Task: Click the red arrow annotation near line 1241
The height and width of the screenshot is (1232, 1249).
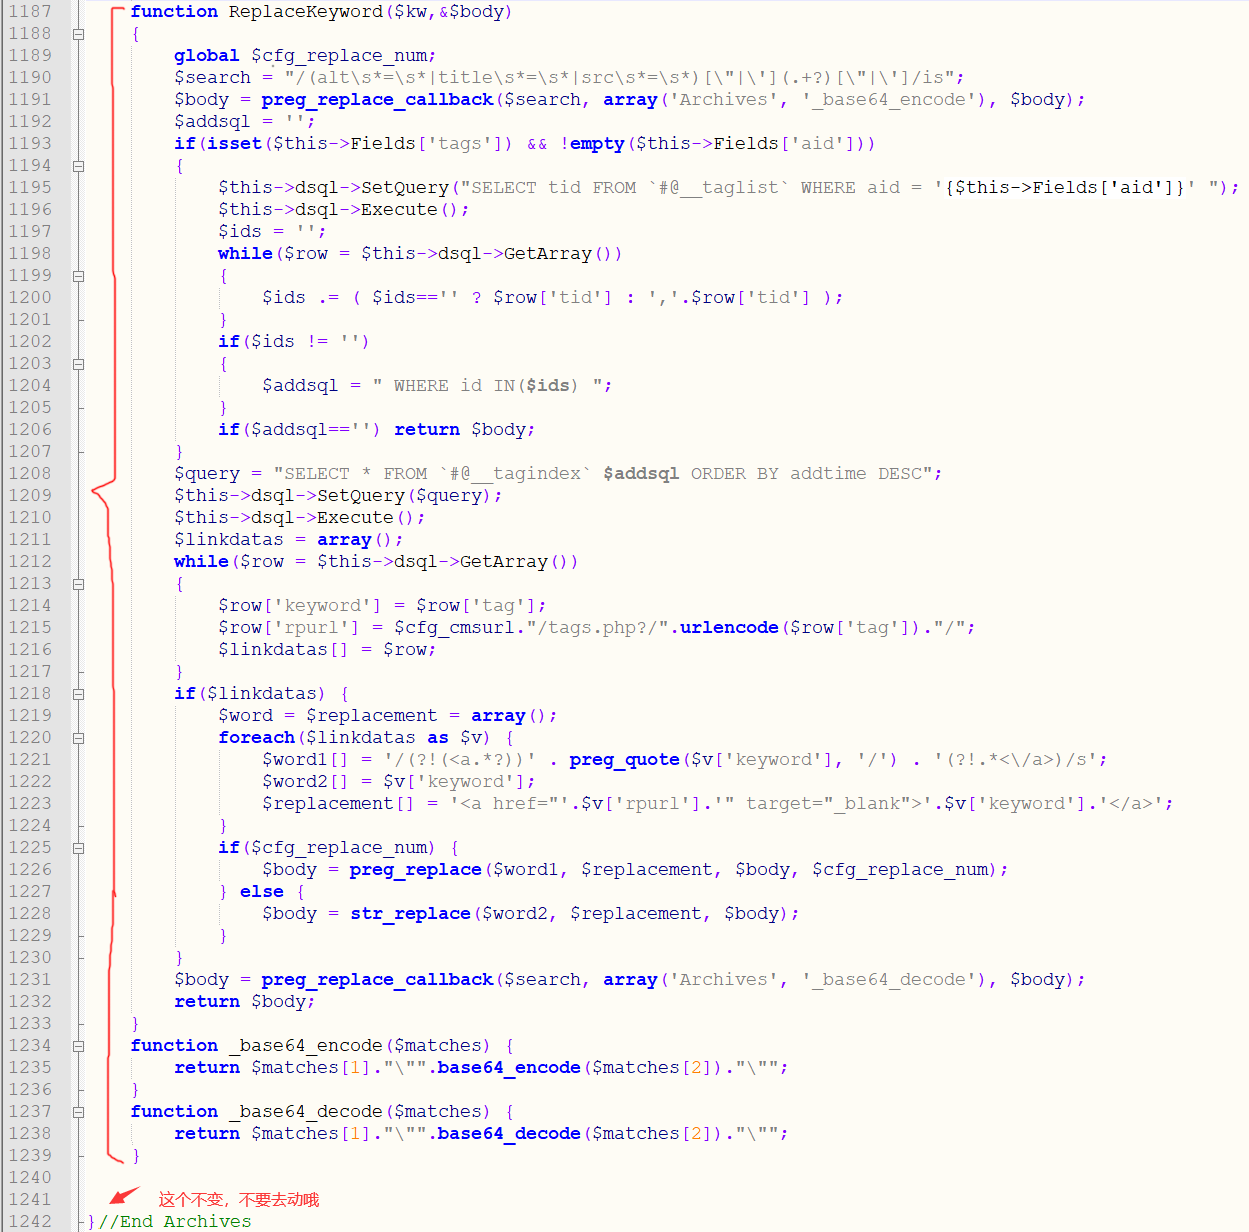Action: point(125,1196)
